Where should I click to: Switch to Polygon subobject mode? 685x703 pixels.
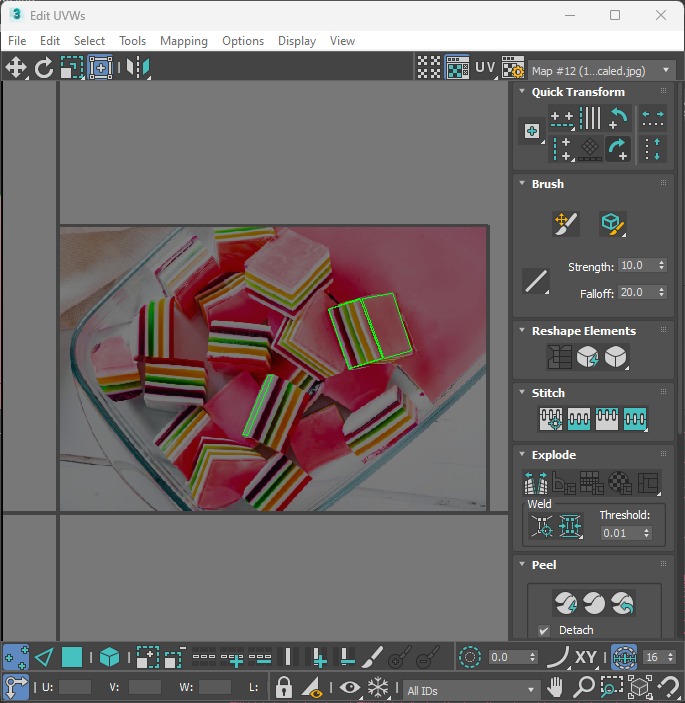72,657
